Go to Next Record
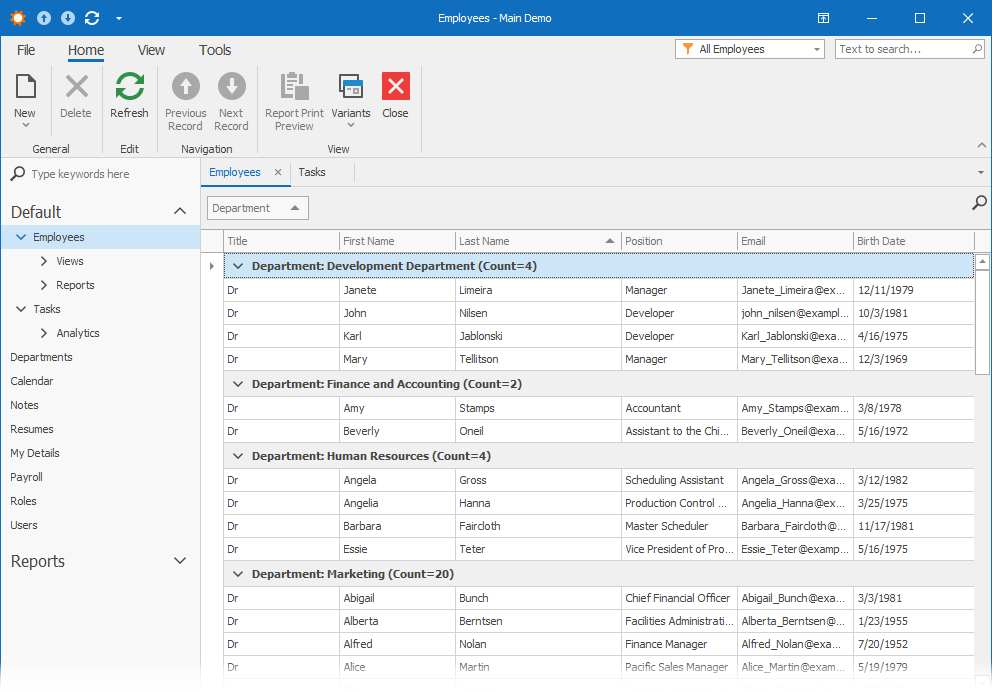This screenshot has width=992, height=692. click(x=232, y=101)
